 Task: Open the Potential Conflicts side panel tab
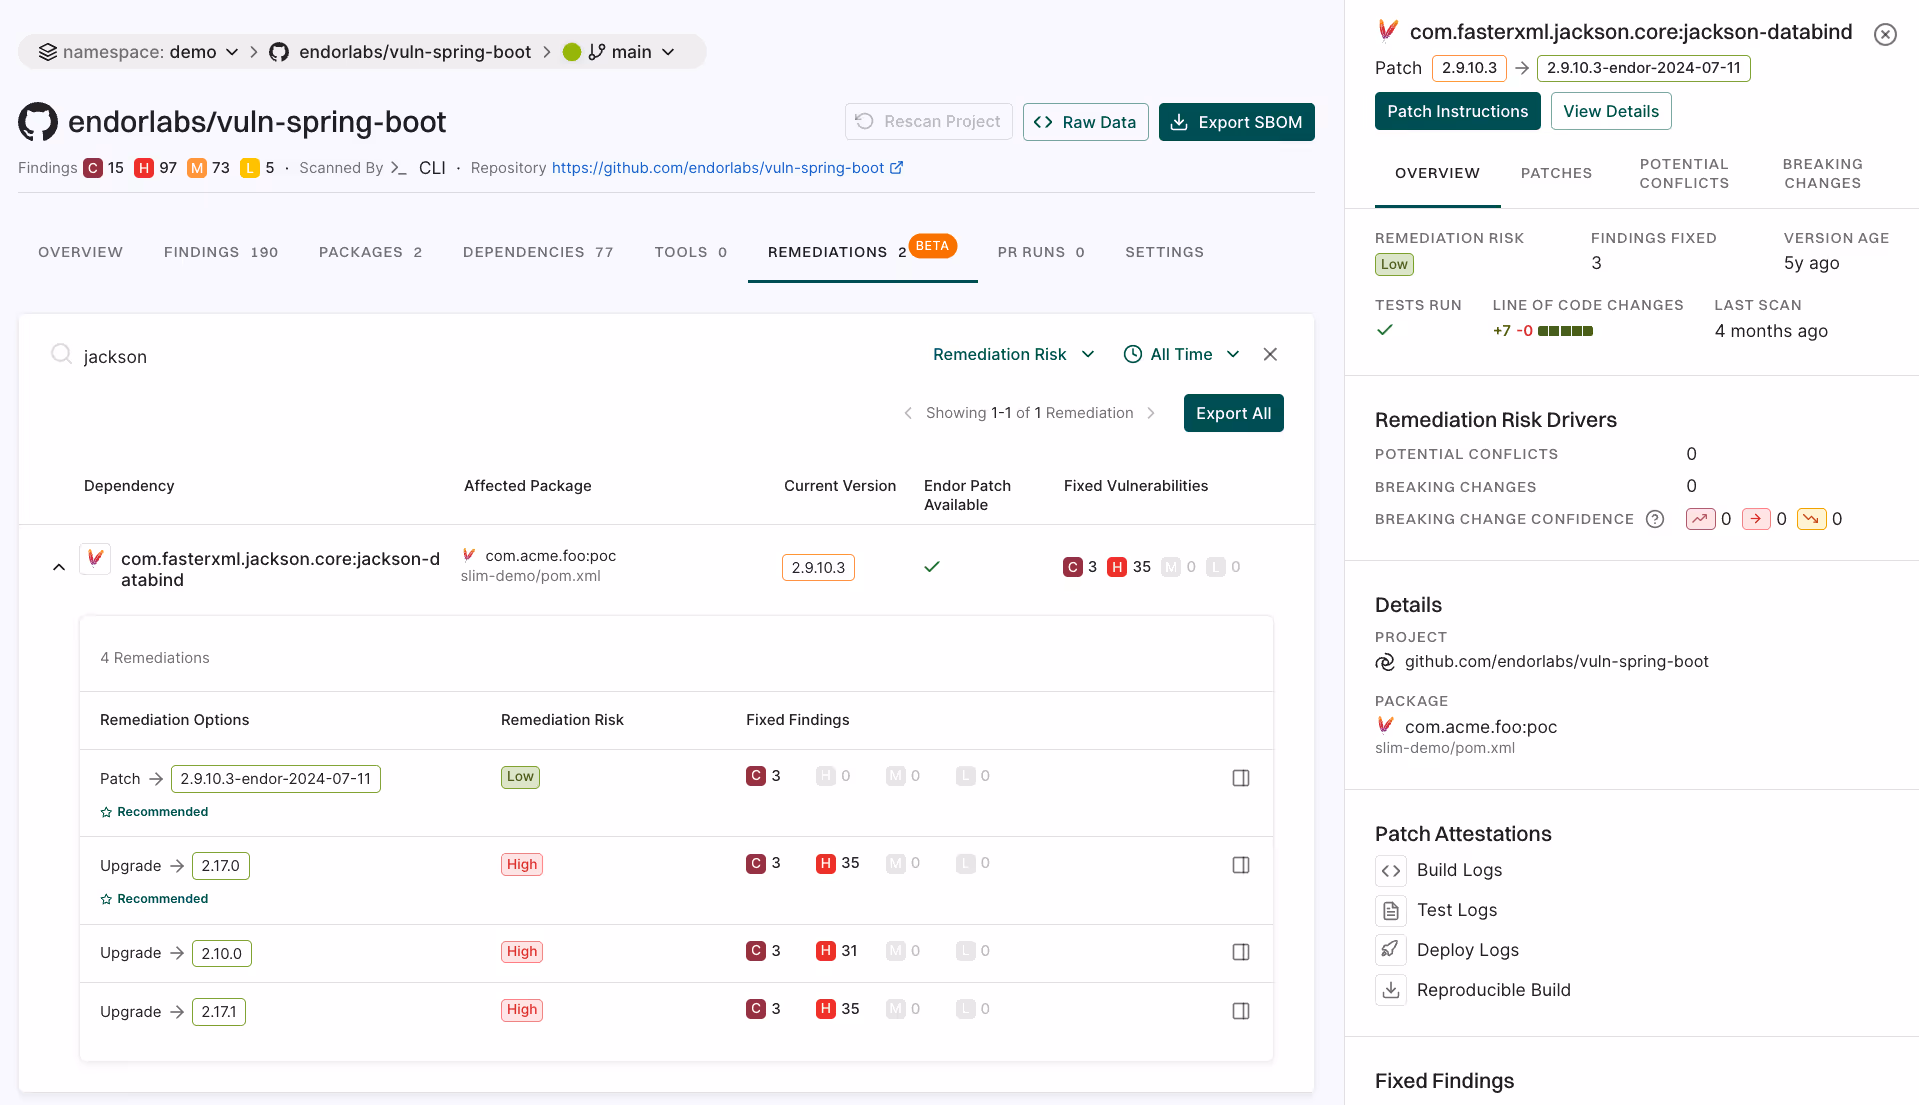1684,173
